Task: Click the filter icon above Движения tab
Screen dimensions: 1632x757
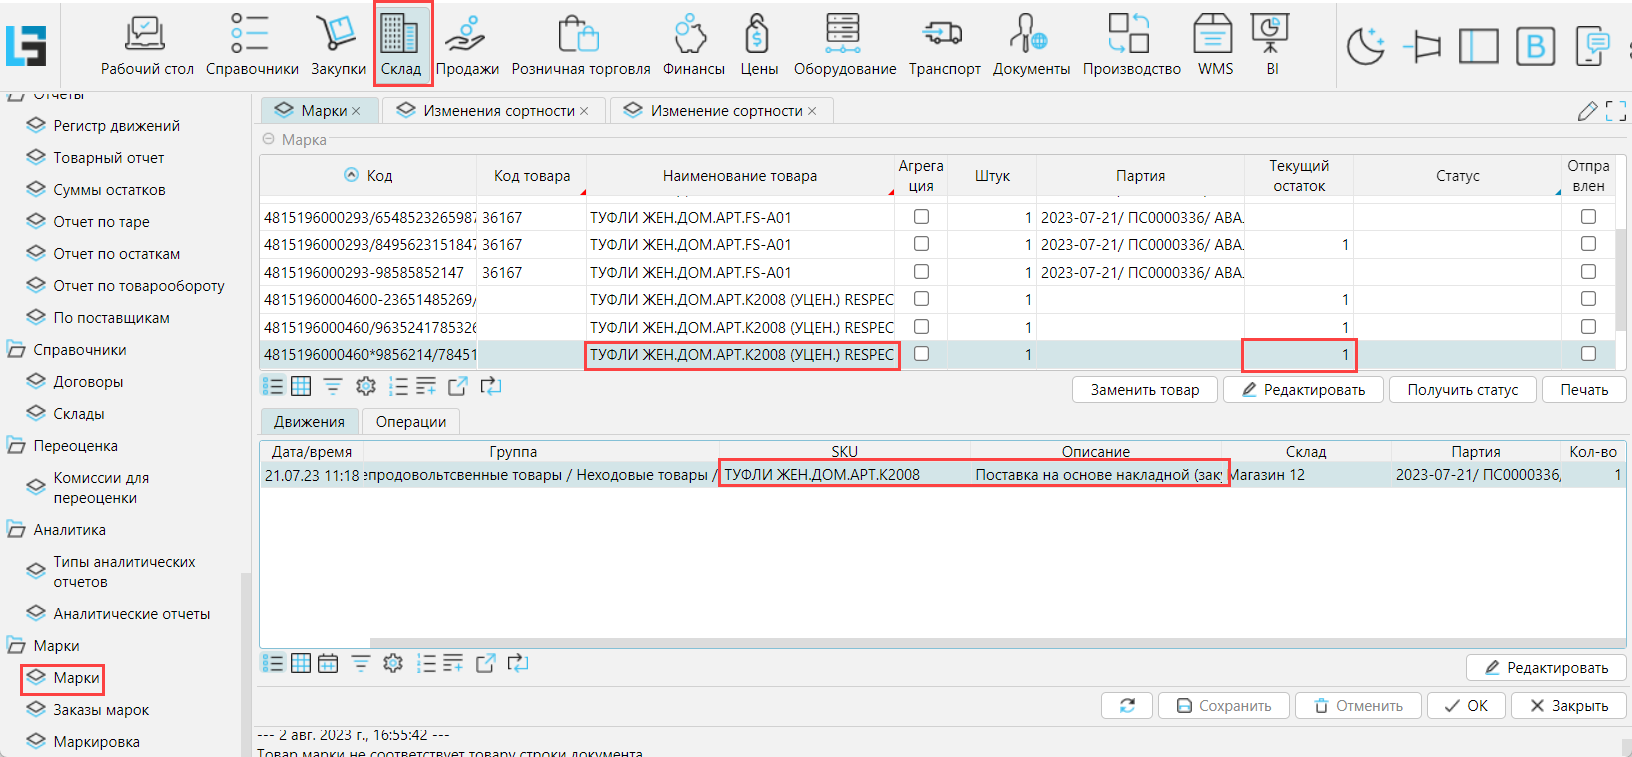Action: 333,387
